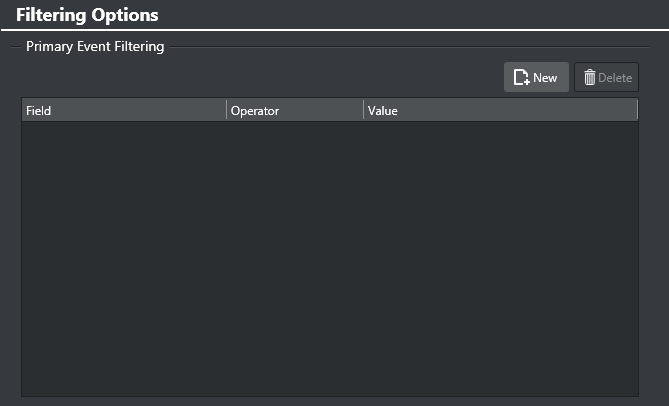This screenshot has width=669, height=406.
Task: Click the "New" text label
Action: tap(545, 78)
